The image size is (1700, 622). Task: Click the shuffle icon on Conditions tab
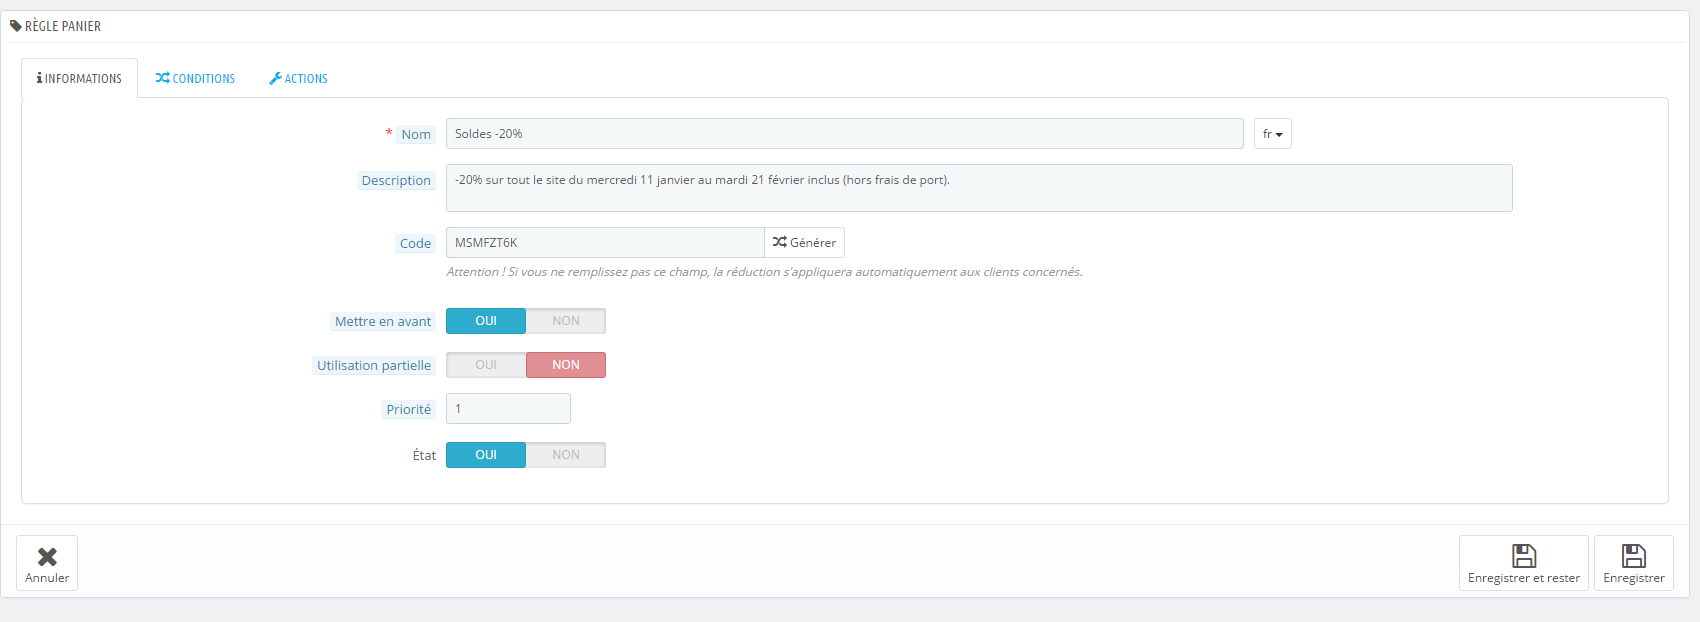tap(162, 78)
